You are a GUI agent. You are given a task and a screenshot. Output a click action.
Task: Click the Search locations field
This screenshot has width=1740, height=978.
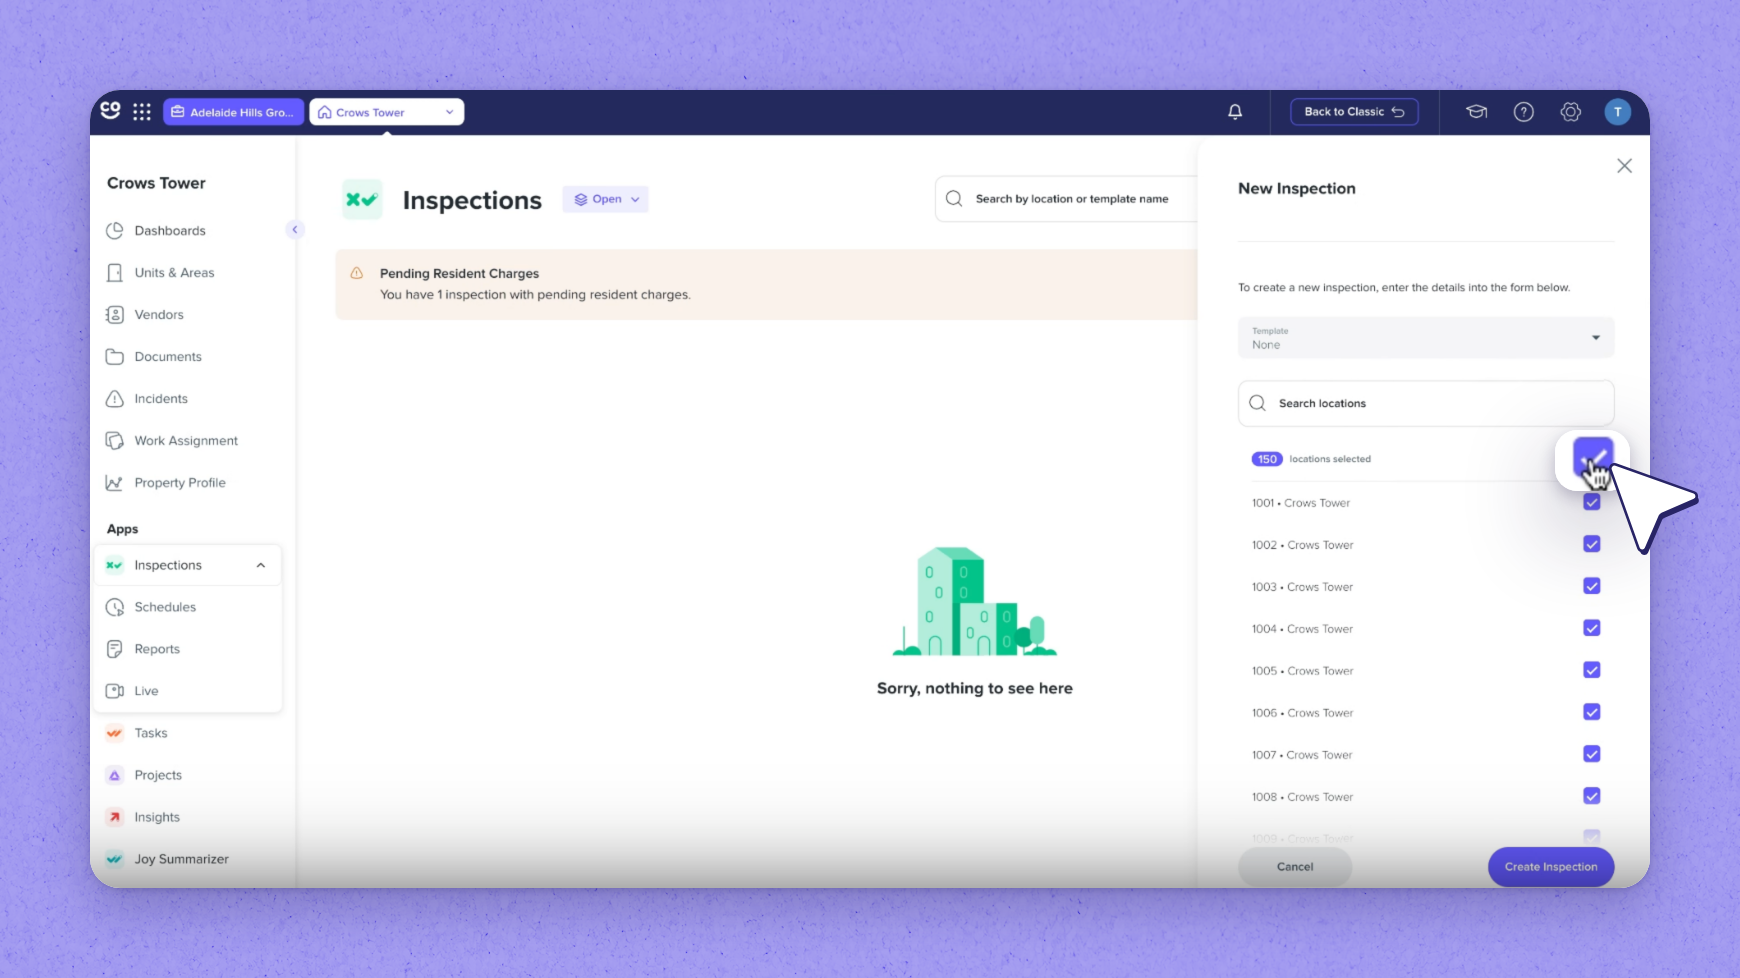coord(1425,403)
